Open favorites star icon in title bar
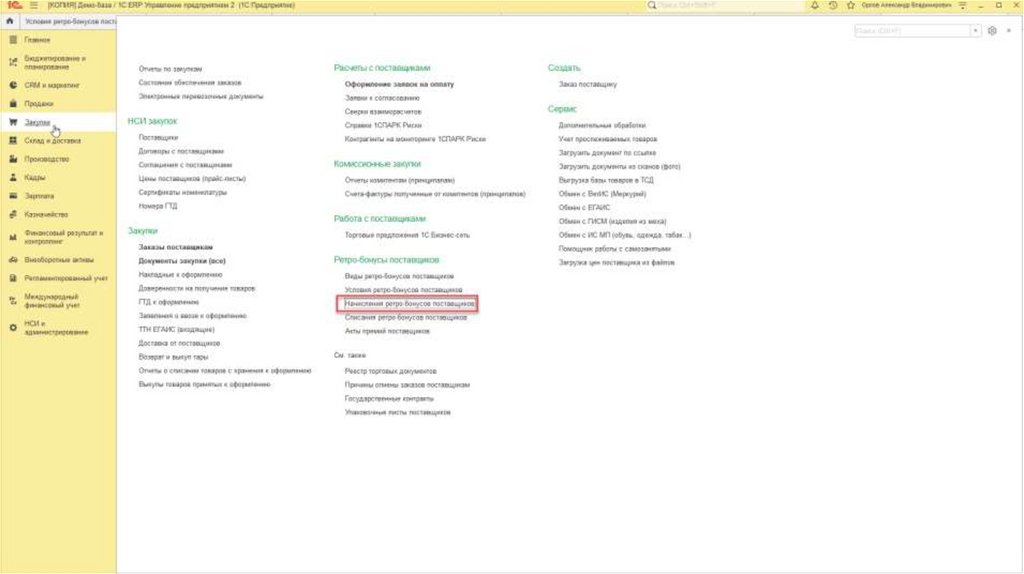1024x574 pixels. tap(850, 5)
